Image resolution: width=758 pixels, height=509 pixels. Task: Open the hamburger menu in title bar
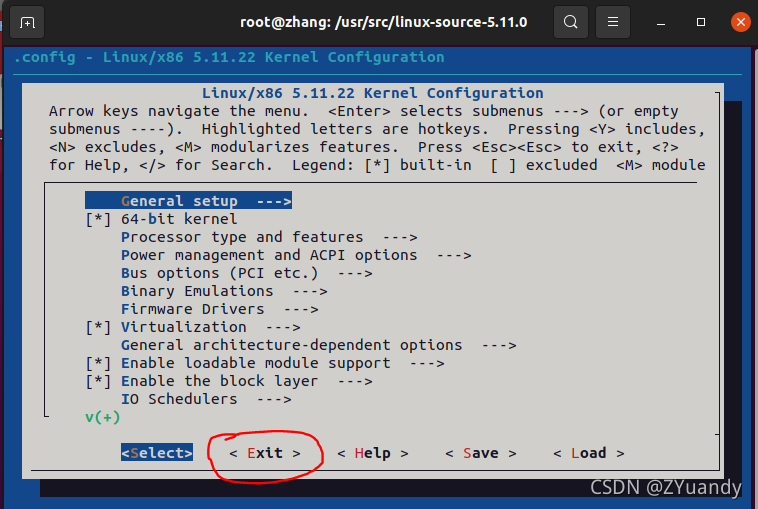pos(612,22)
